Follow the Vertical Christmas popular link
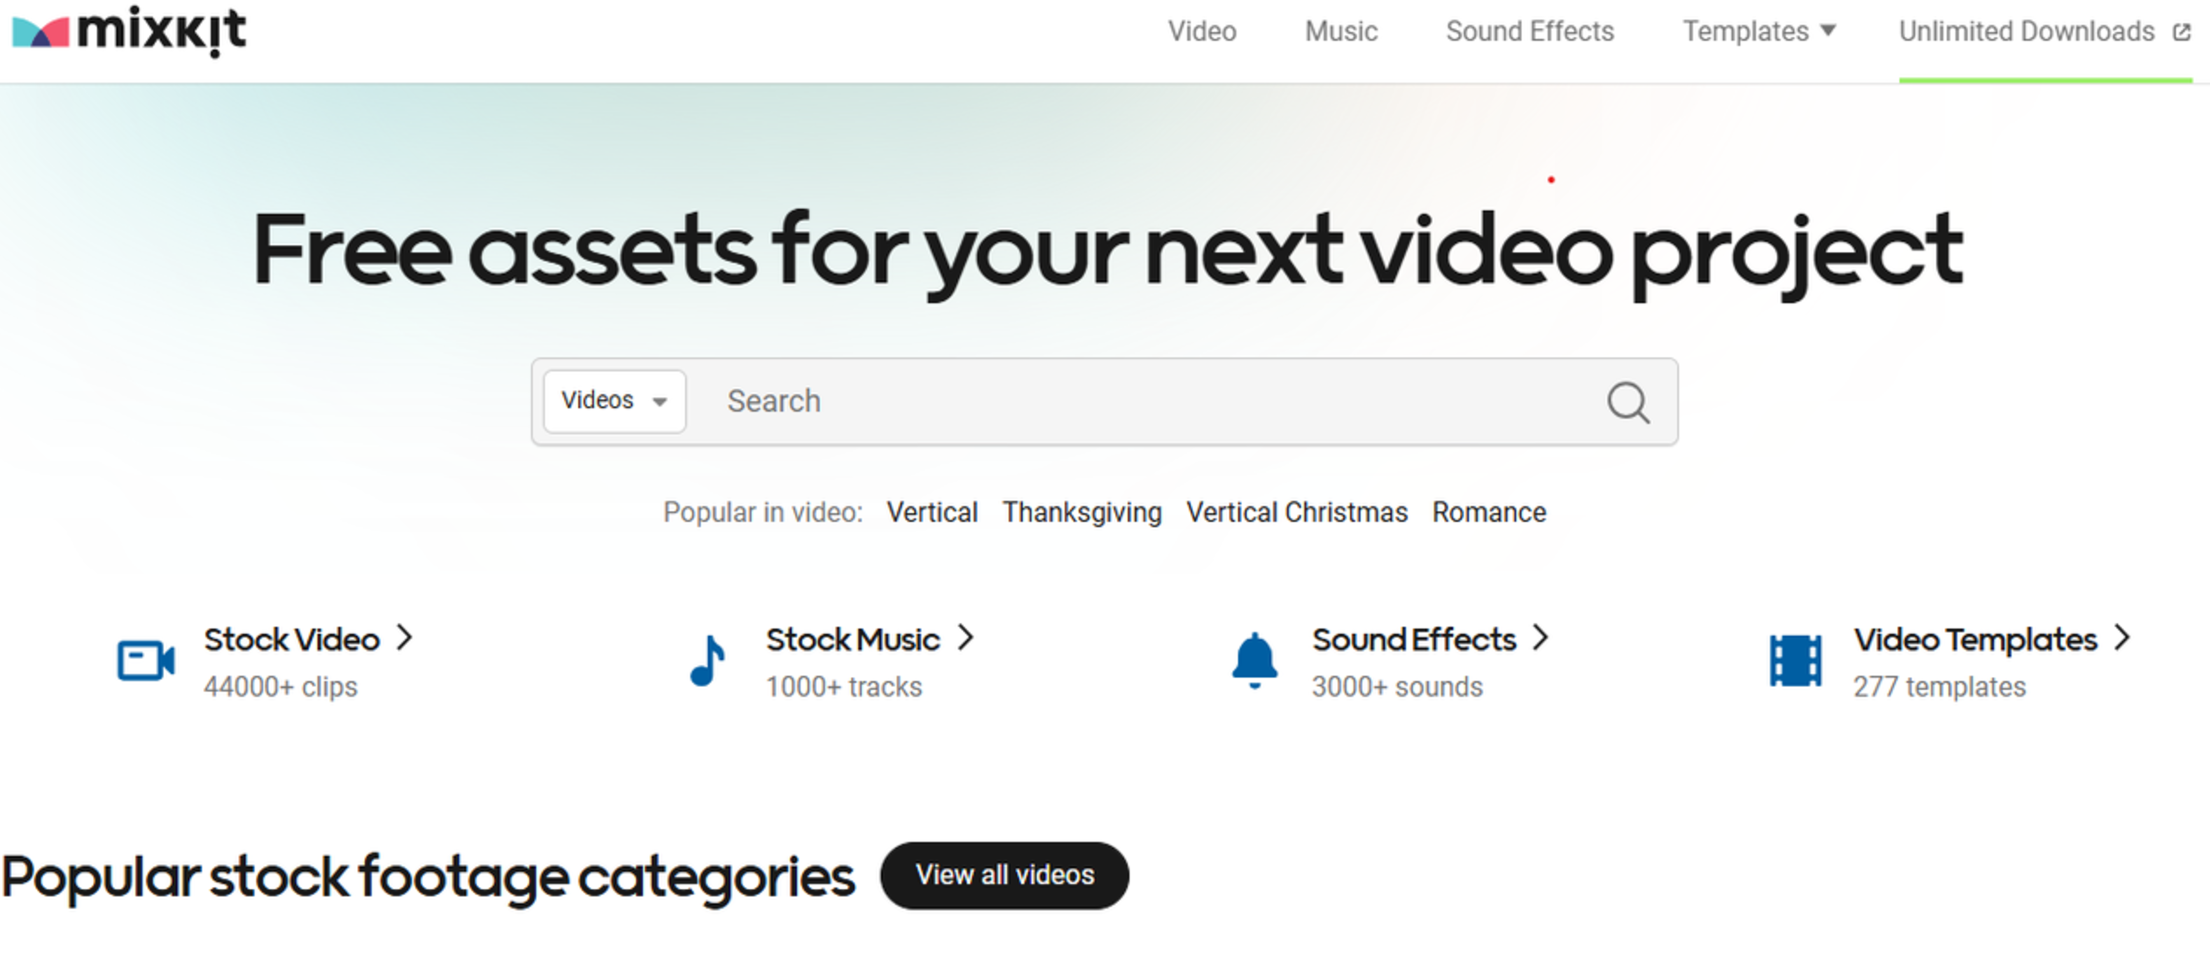Image resolution: width=2210 pixels, height=975 pixels. [1296, 513]
